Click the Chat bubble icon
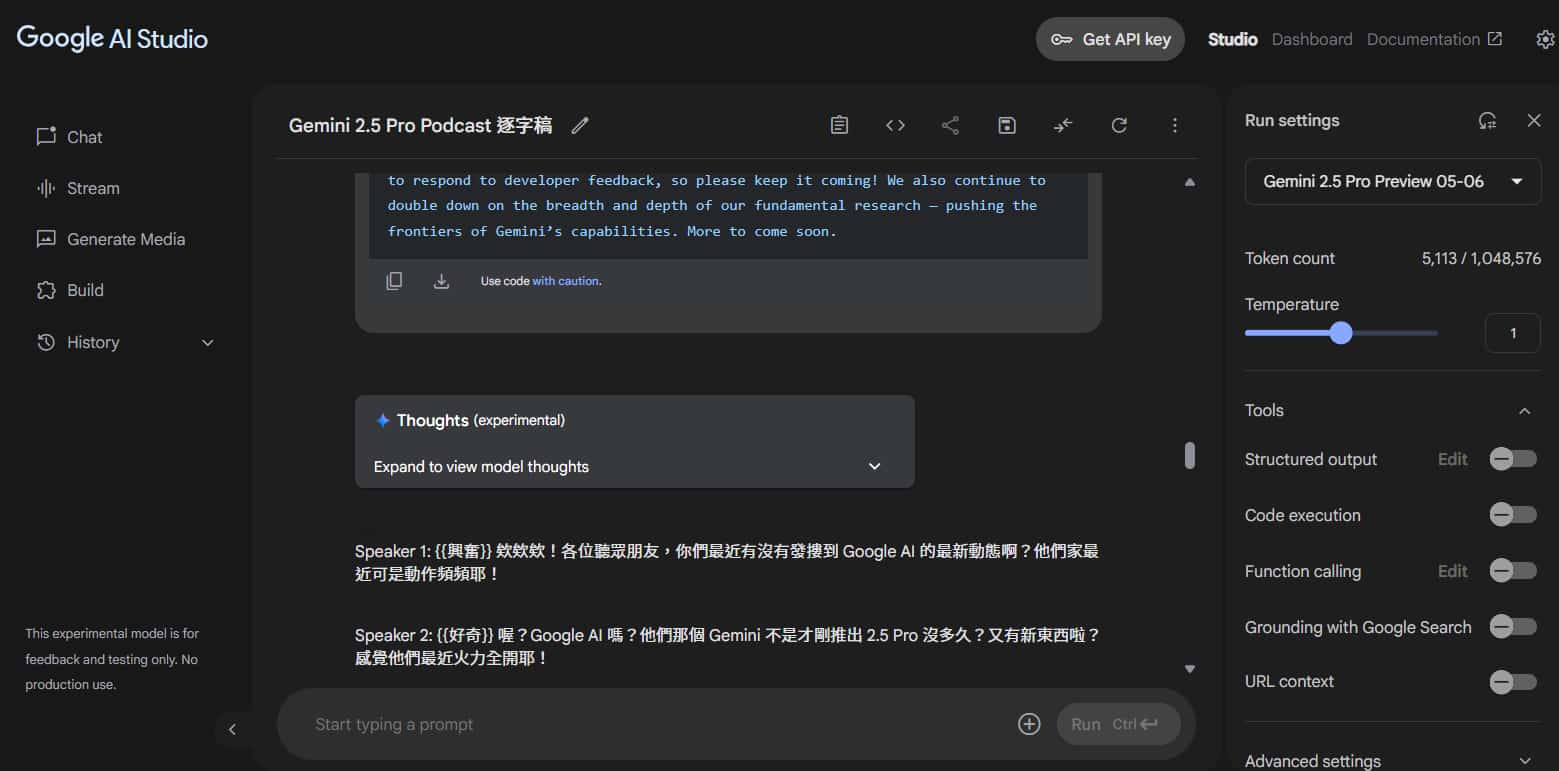The width and height of the screenshot is (1559, 771). tap(46, 137)
